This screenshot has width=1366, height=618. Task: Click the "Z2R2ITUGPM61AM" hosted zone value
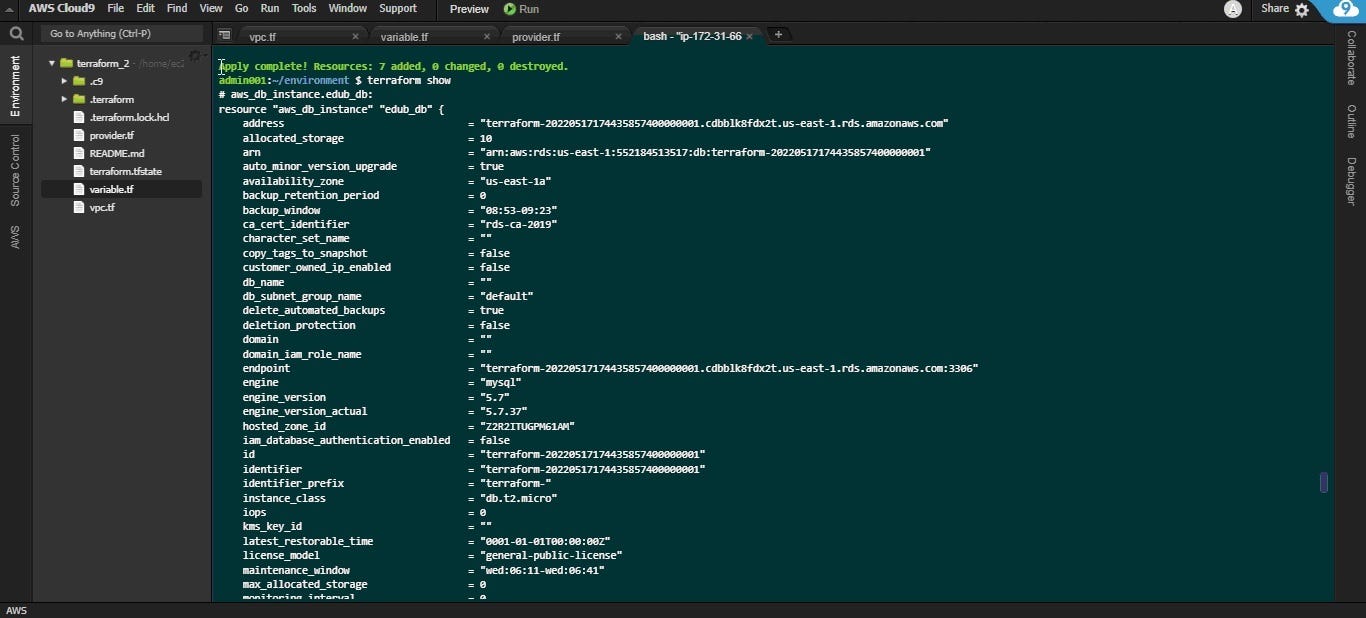tap(527, 426)
